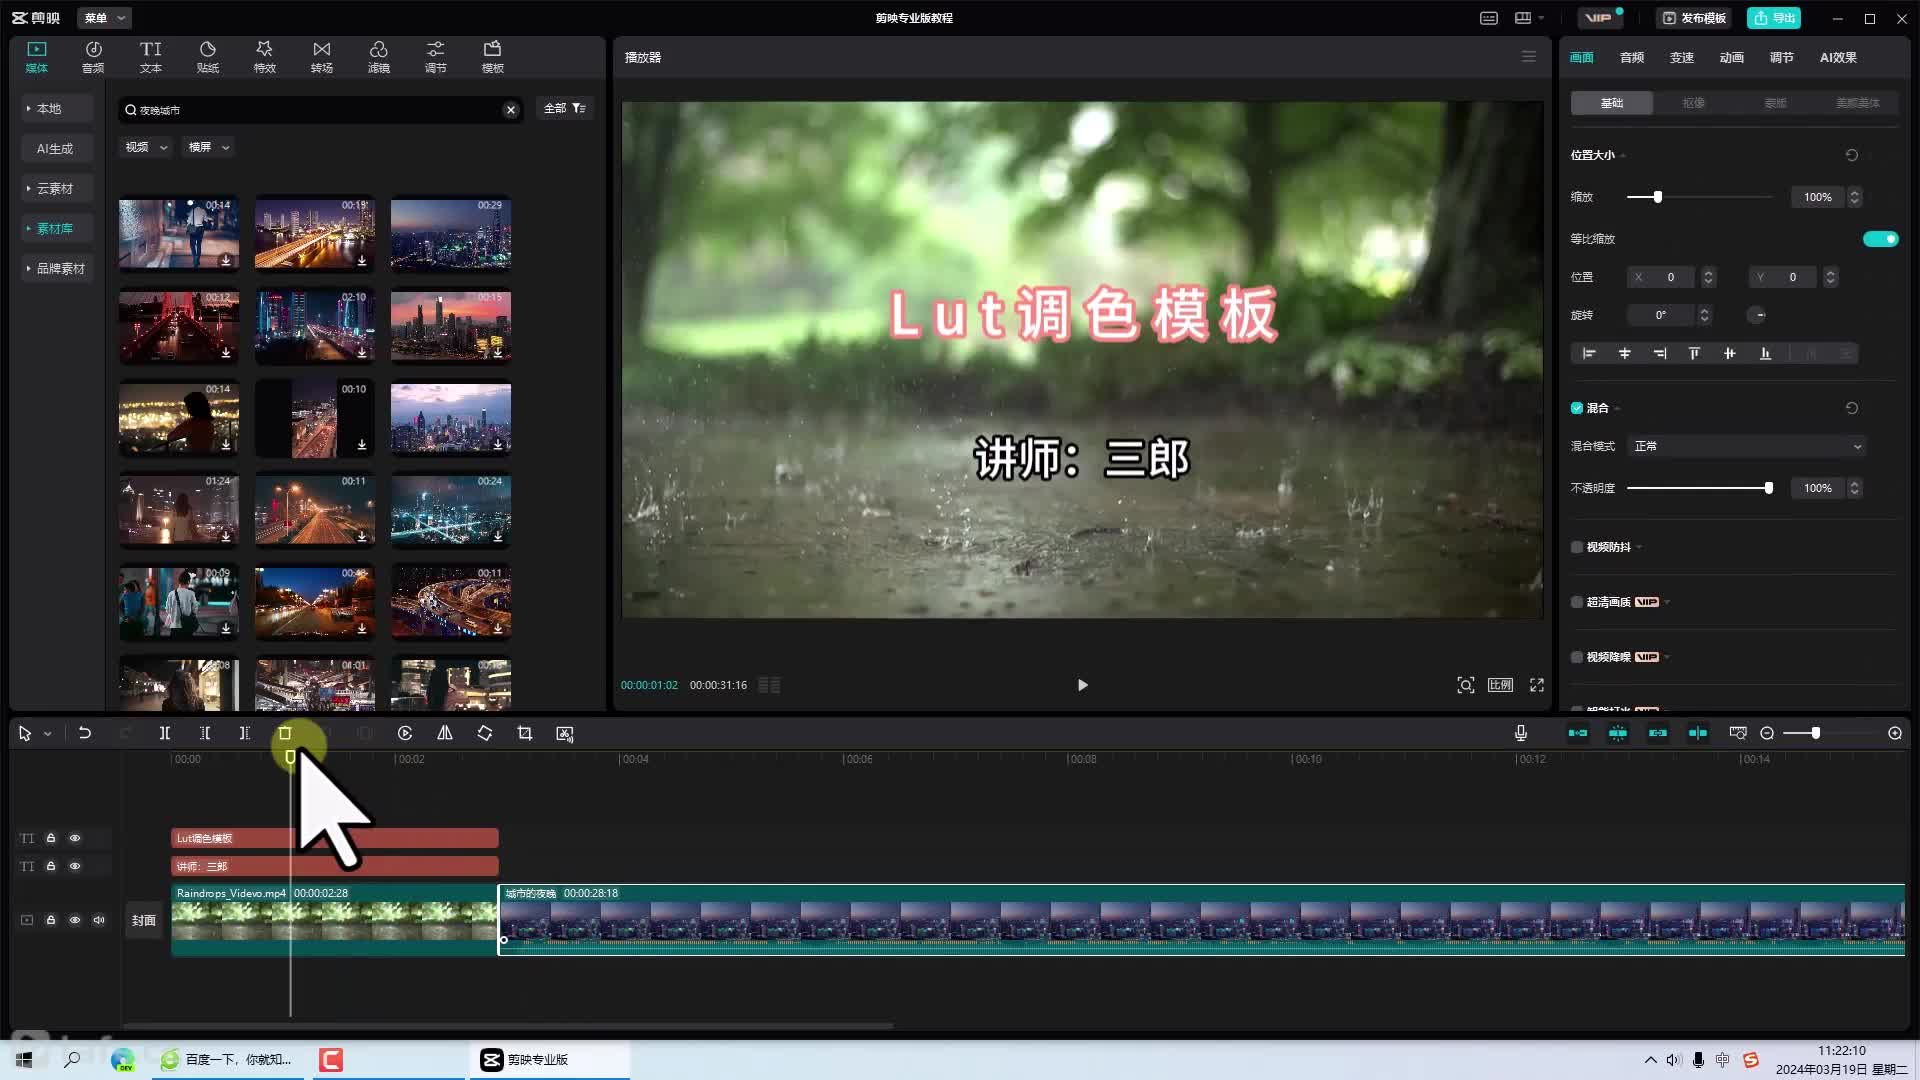This screenshot has width=1920, height=1080.
Task: Toggle timeline preview-axis icon
Action: click(1698, 733)
